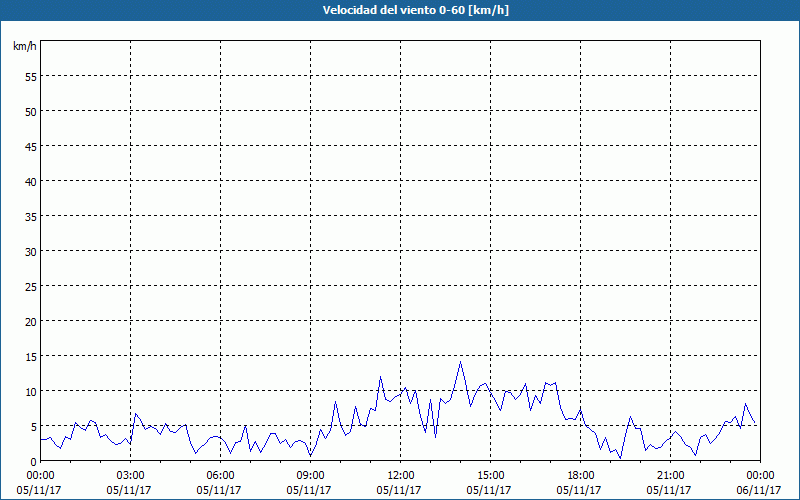Image resolution: width=800 pixels, height=500 pixels.
Task: Select the '18:00' time axis label
Action: (x=581, y=476)
